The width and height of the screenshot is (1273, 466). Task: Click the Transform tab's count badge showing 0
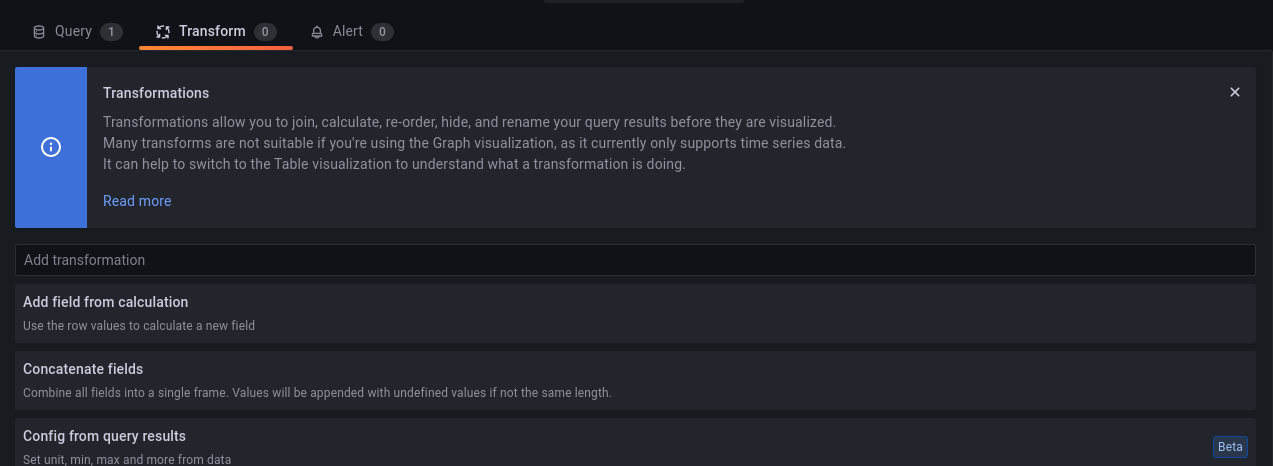tap(265, 32)
